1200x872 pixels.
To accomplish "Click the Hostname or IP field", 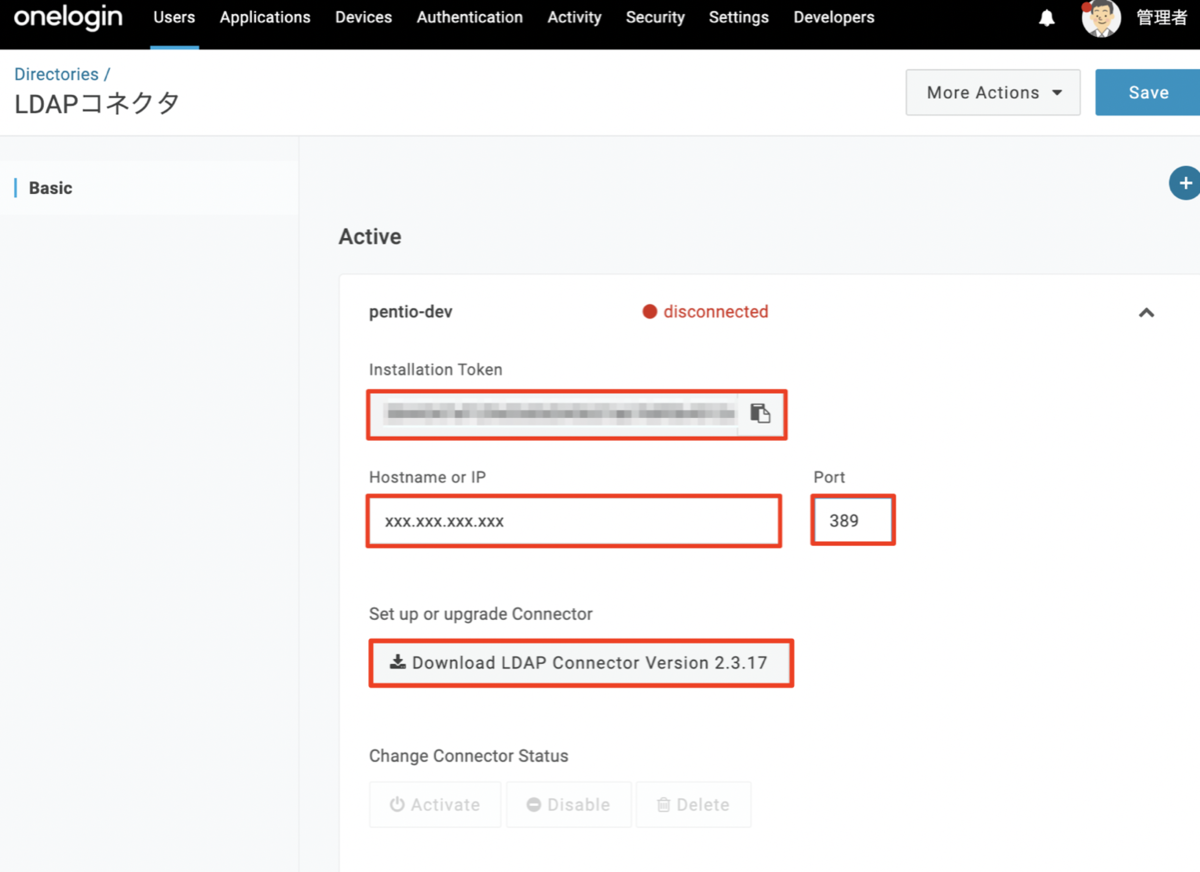I will tap(574, 521).
